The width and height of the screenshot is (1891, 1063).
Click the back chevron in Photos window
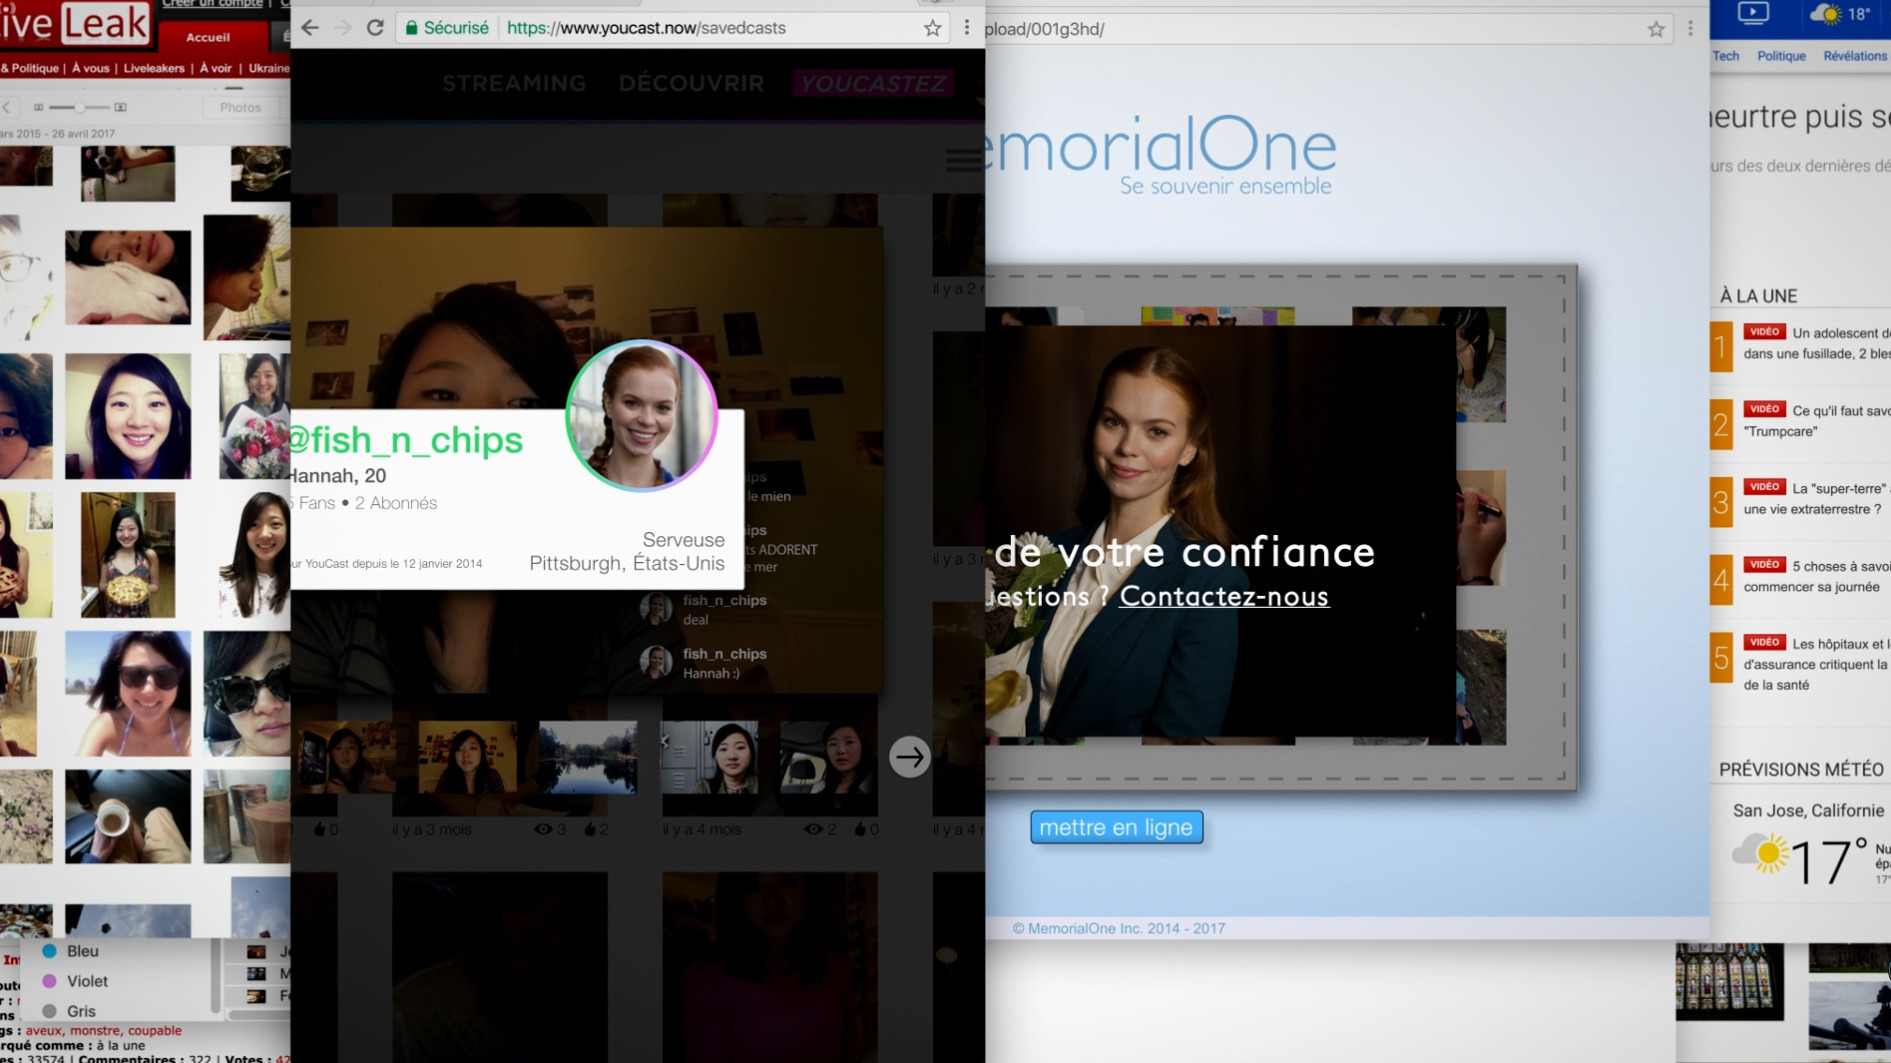tap(7, 107)
